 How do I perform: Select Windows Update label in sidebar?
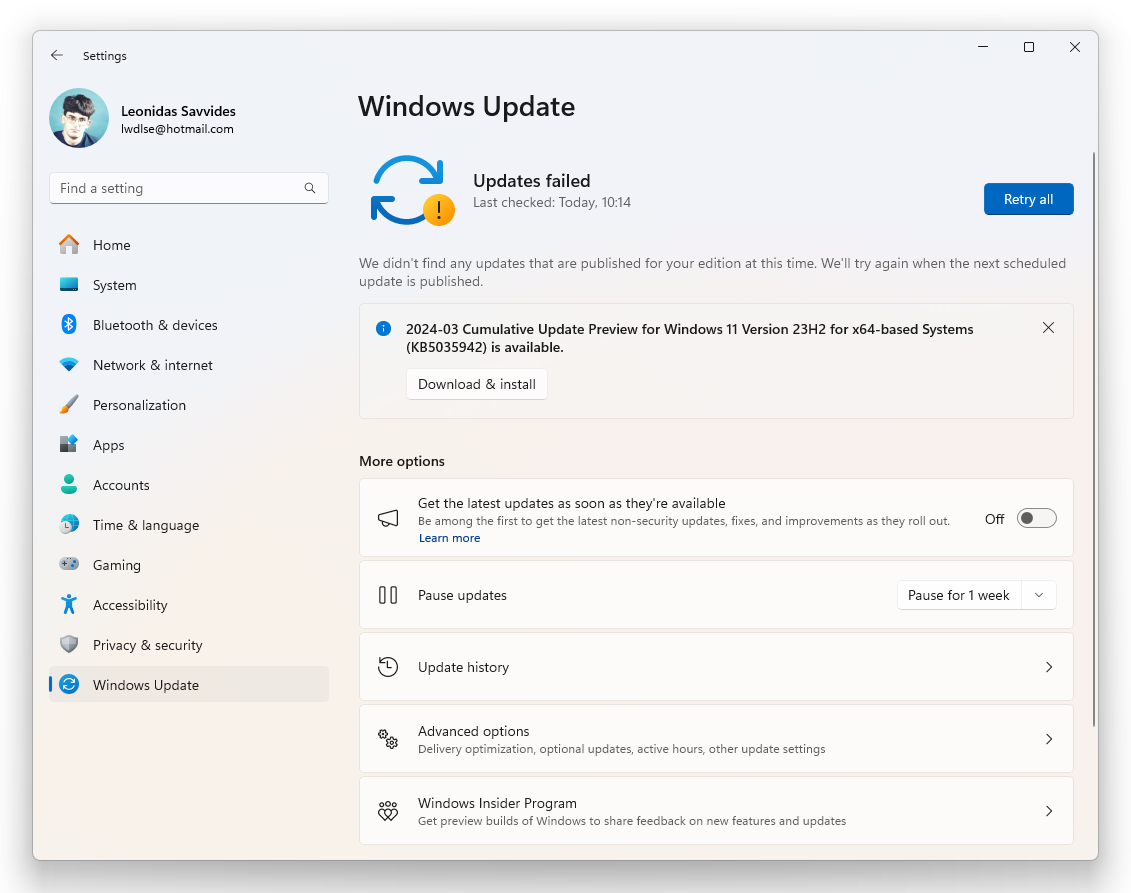[x=146, y=685]
